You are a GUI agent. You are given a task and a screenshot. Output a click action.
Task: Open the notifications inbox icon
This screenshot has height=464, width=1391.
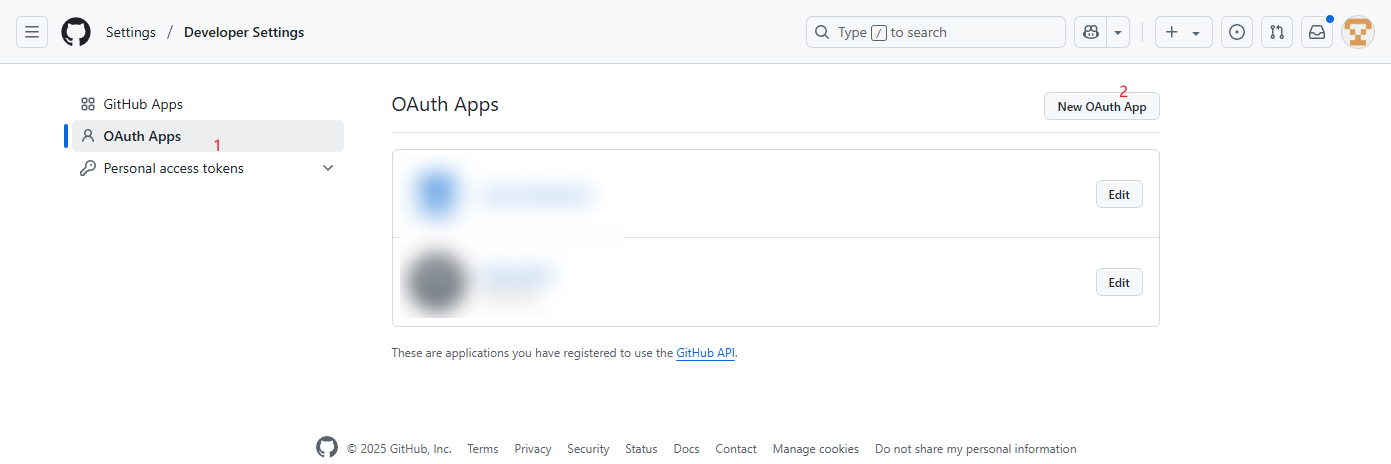point(1317,32)
